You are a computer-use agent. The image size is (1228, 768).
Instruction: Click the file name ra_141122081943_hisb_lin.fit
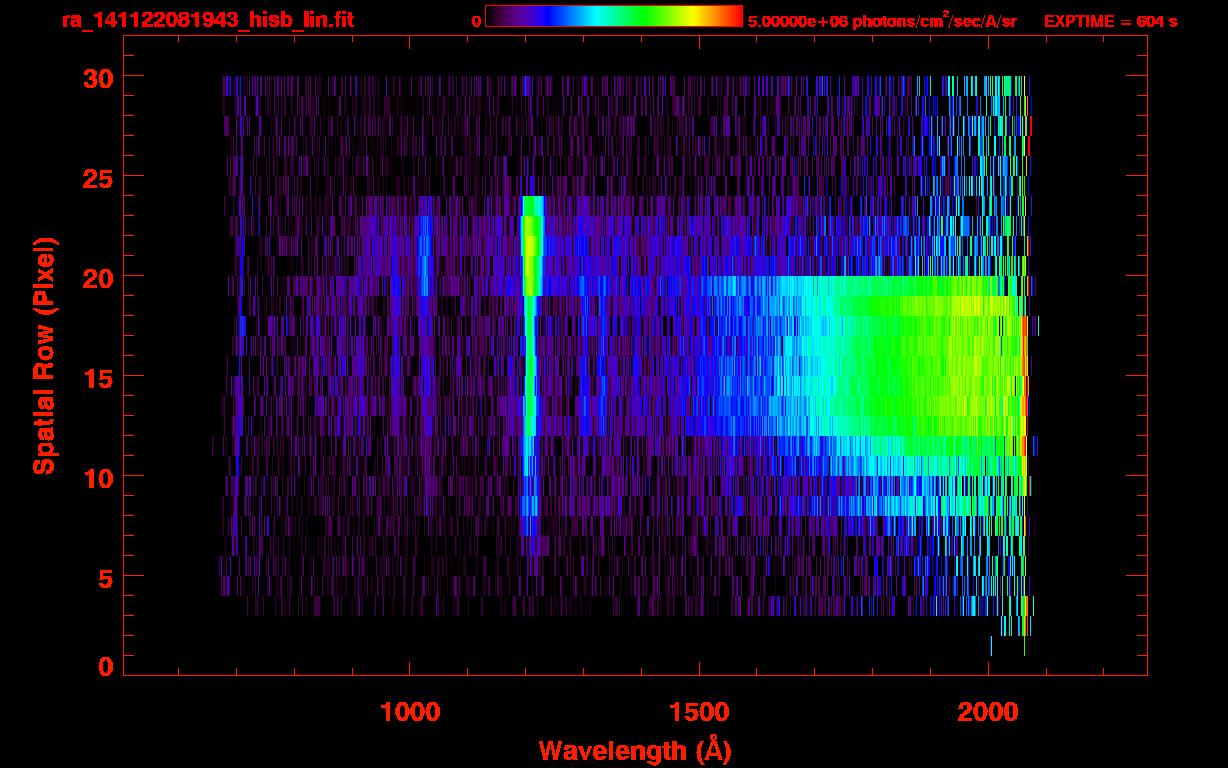(207, 20)
